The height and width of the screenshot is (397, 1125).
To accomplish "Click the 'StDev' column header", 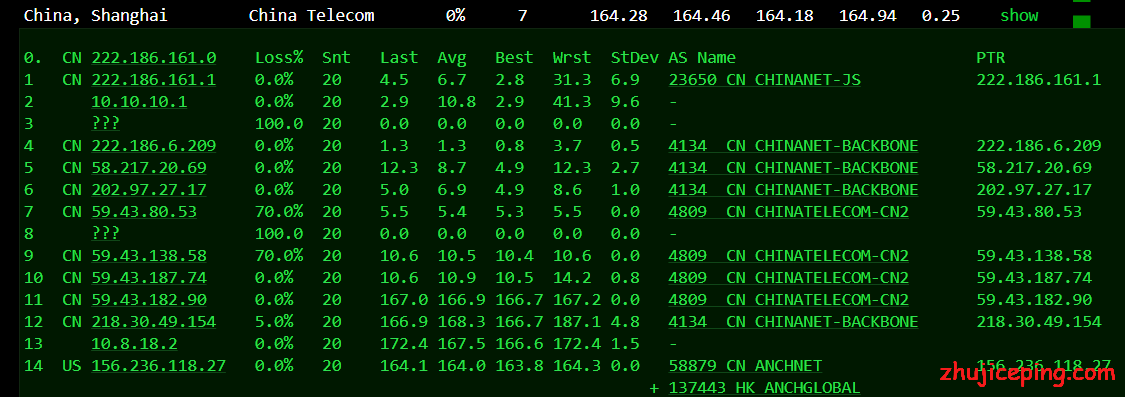I will [x=634, y=58].
